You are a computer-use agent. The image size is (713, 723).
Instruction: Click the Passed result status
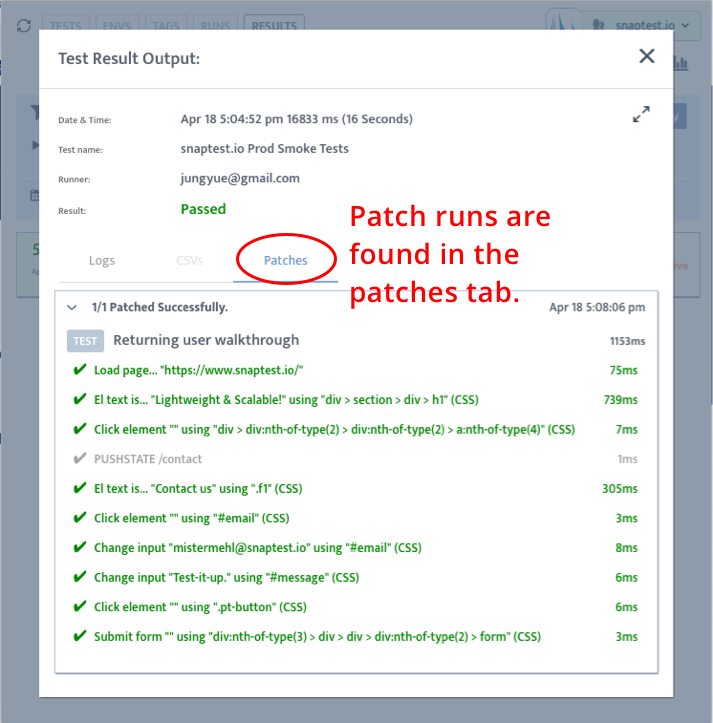[203, 209]
